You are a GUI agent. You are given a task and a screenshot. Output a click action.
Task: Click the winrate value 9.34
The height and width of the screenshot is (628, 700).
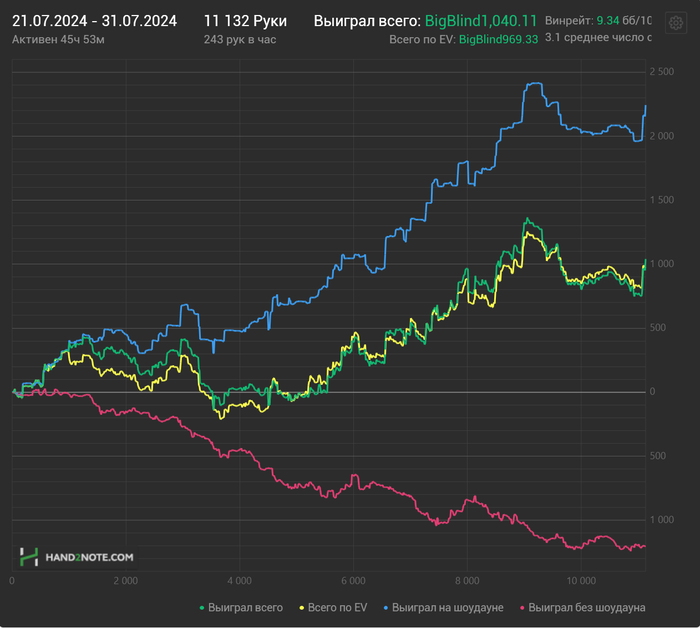[608, 21]
